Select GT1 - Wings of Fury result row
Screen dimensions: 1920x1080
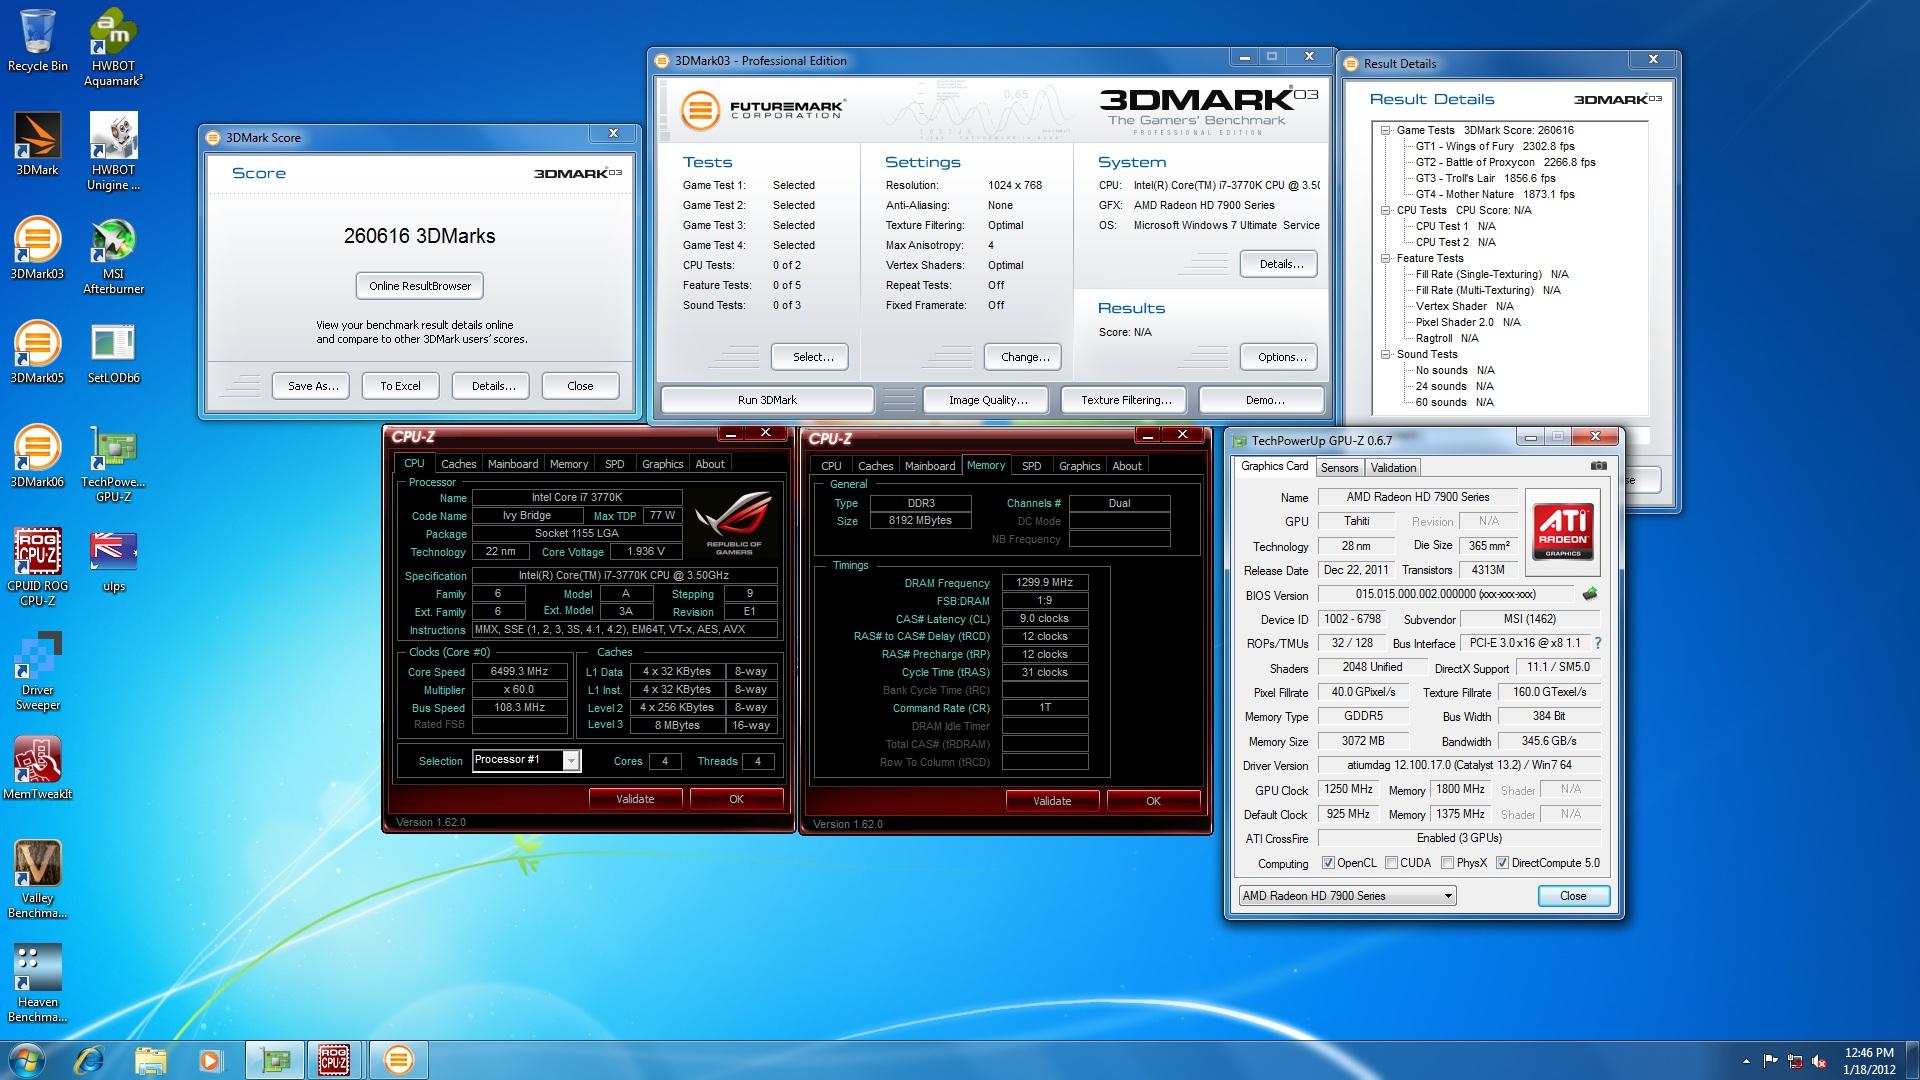tap(1495, 146)
